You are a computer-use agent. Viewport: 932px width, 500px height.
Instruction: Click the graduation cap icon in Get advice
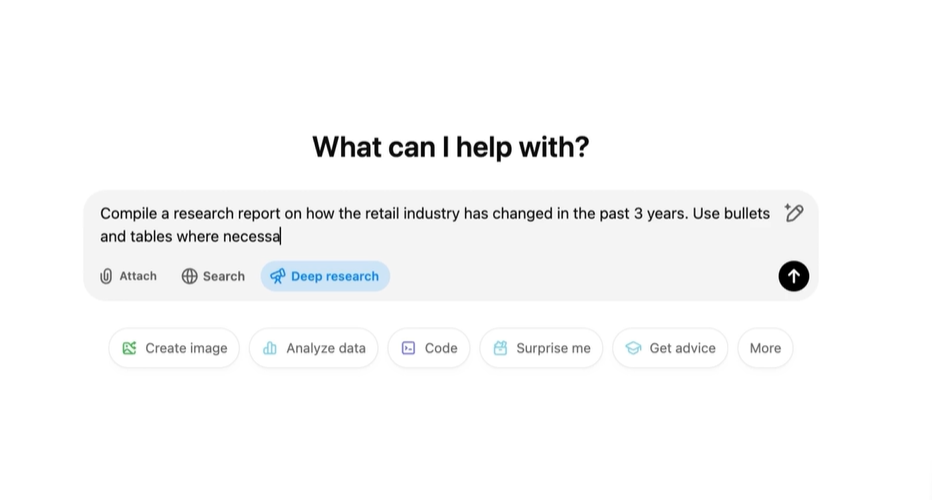(x=633, y=348)
